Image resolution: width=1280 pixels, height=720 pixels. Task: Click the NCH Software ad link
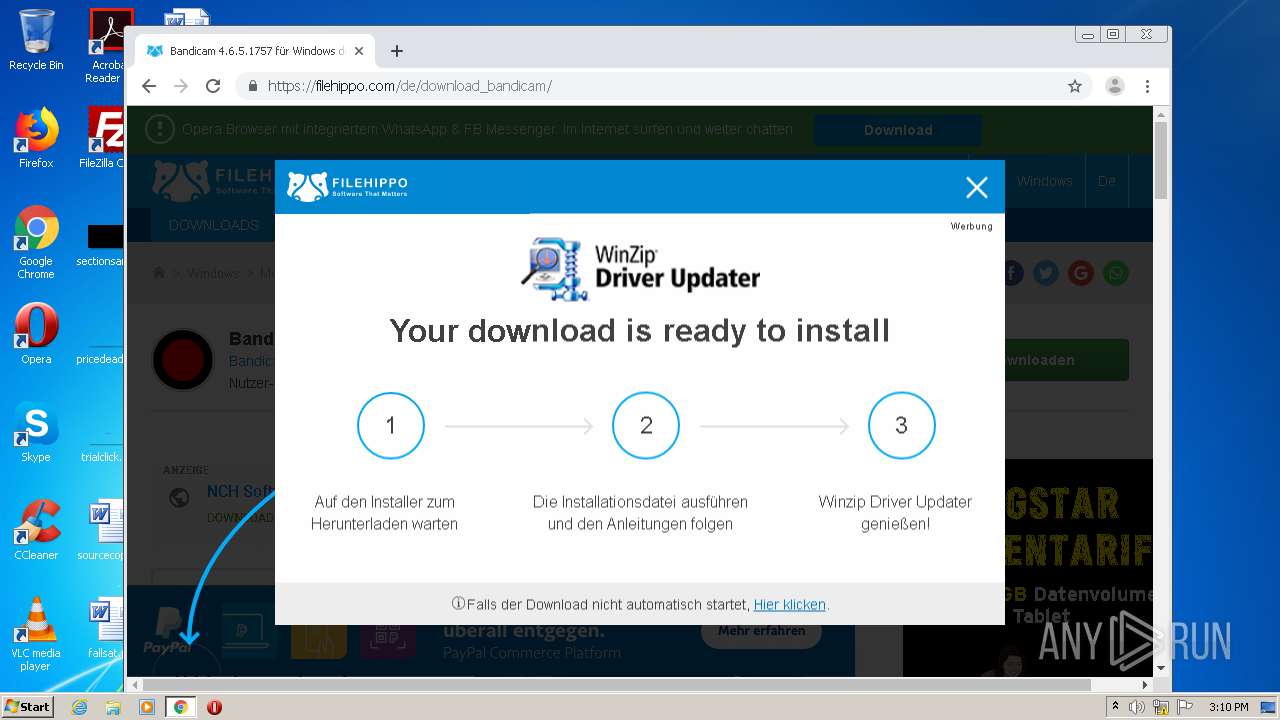click(x=241, y=491)
